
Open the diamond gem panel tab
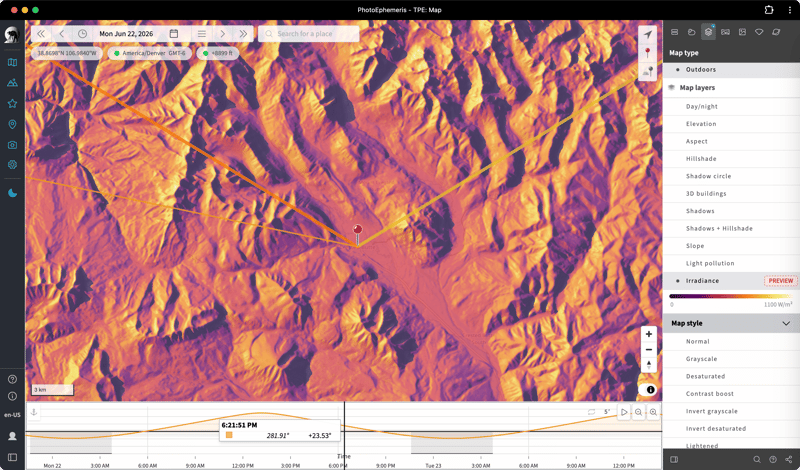759,32
